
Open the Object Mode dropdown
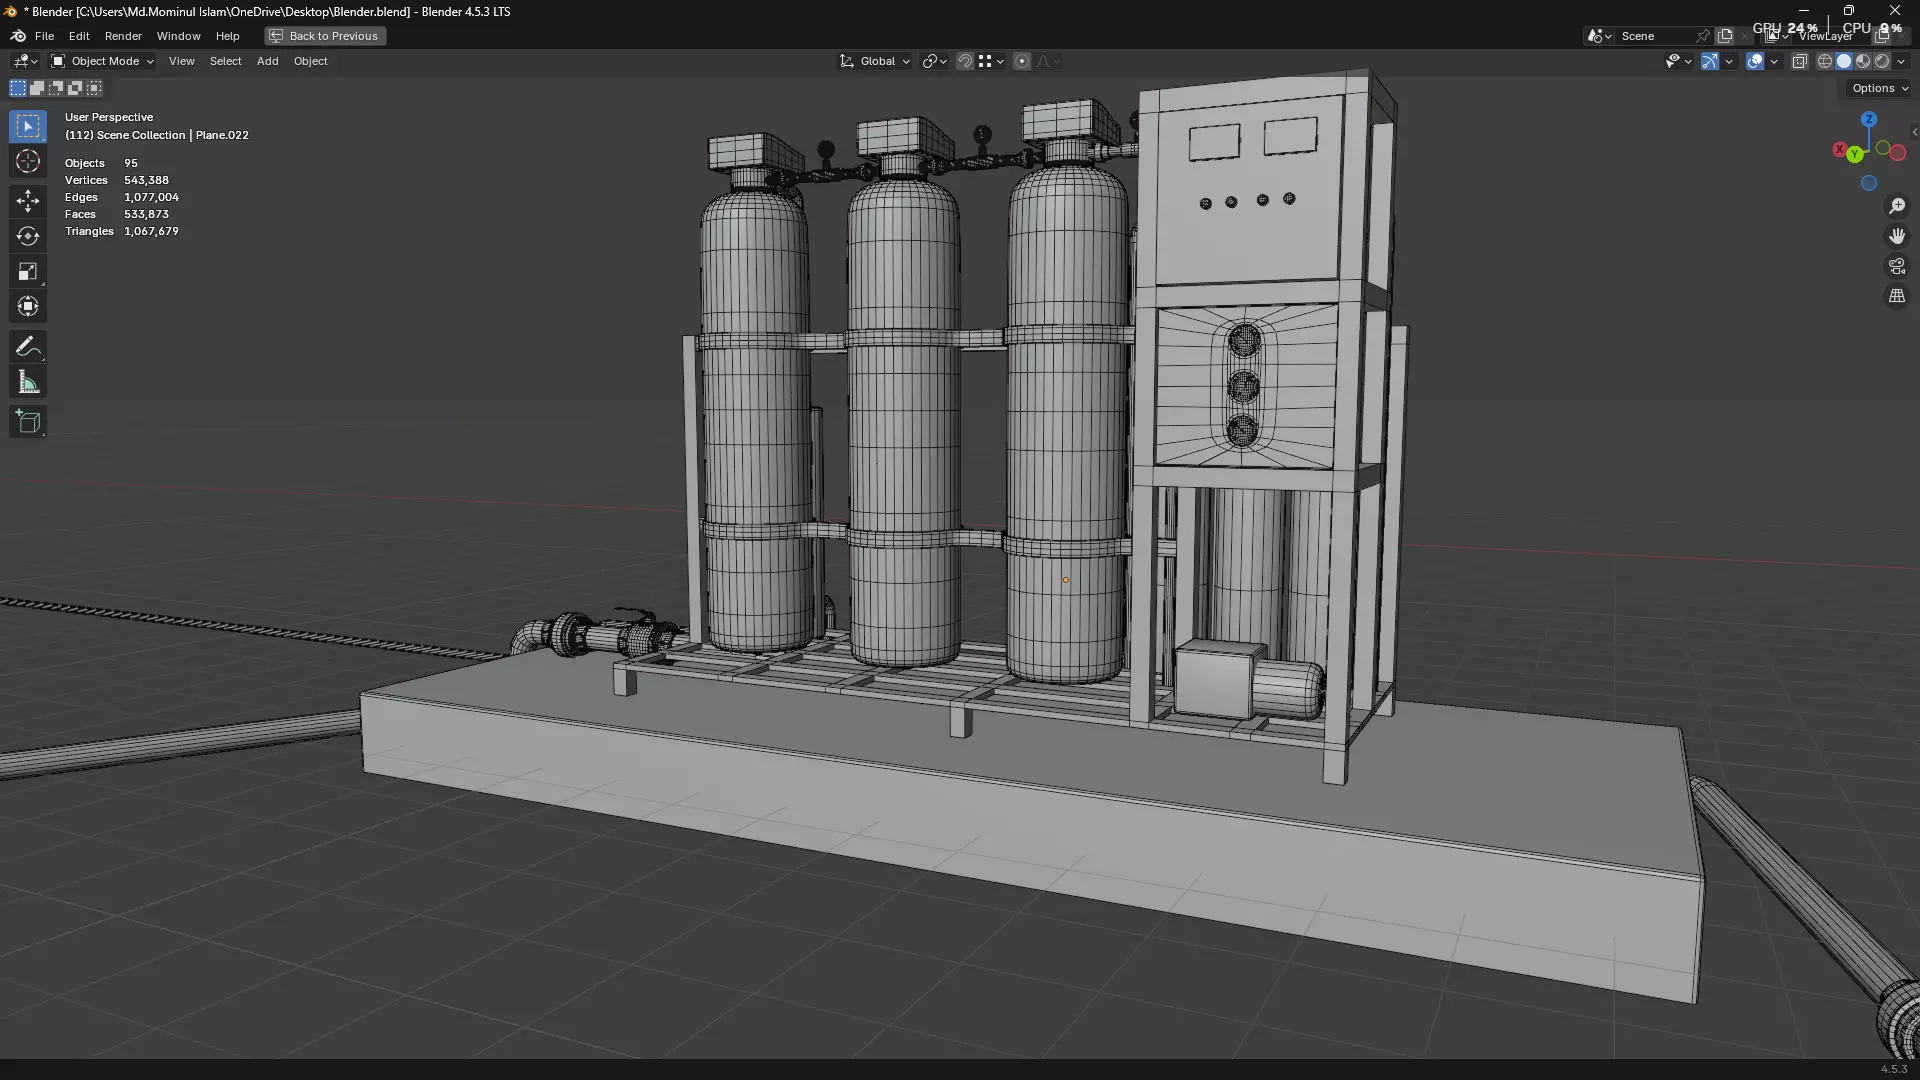[103, 61]
